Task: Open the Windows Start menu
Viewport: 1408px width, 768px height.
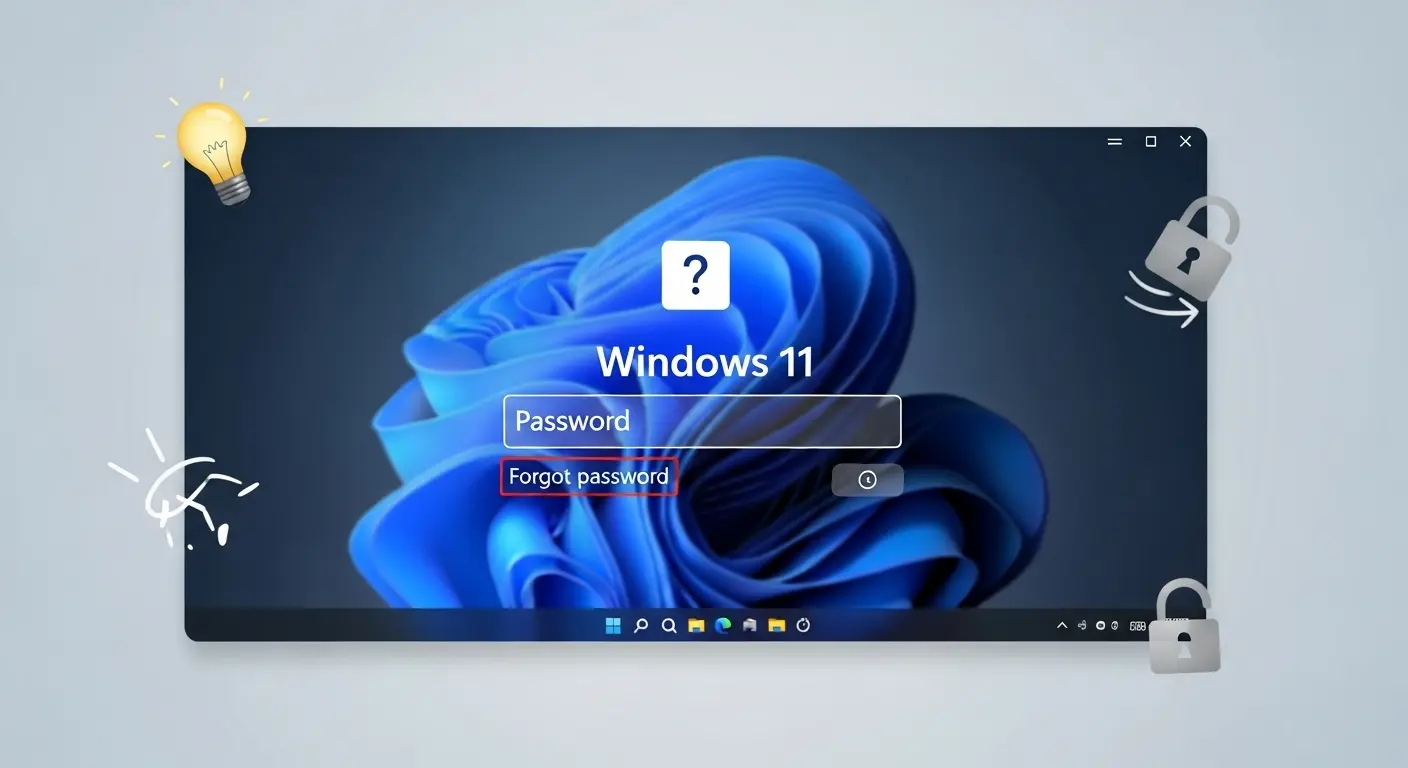Action: click(613, 626)
